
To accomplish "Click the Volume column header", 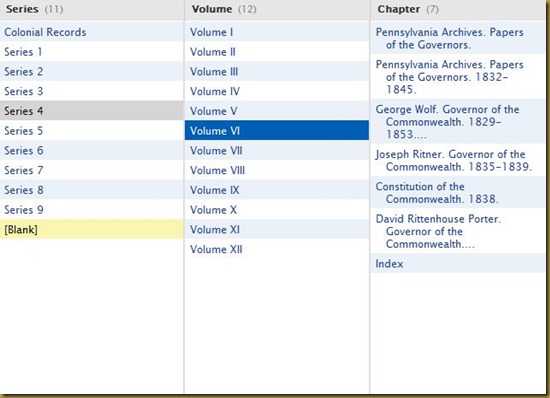I will coord(277,9).
